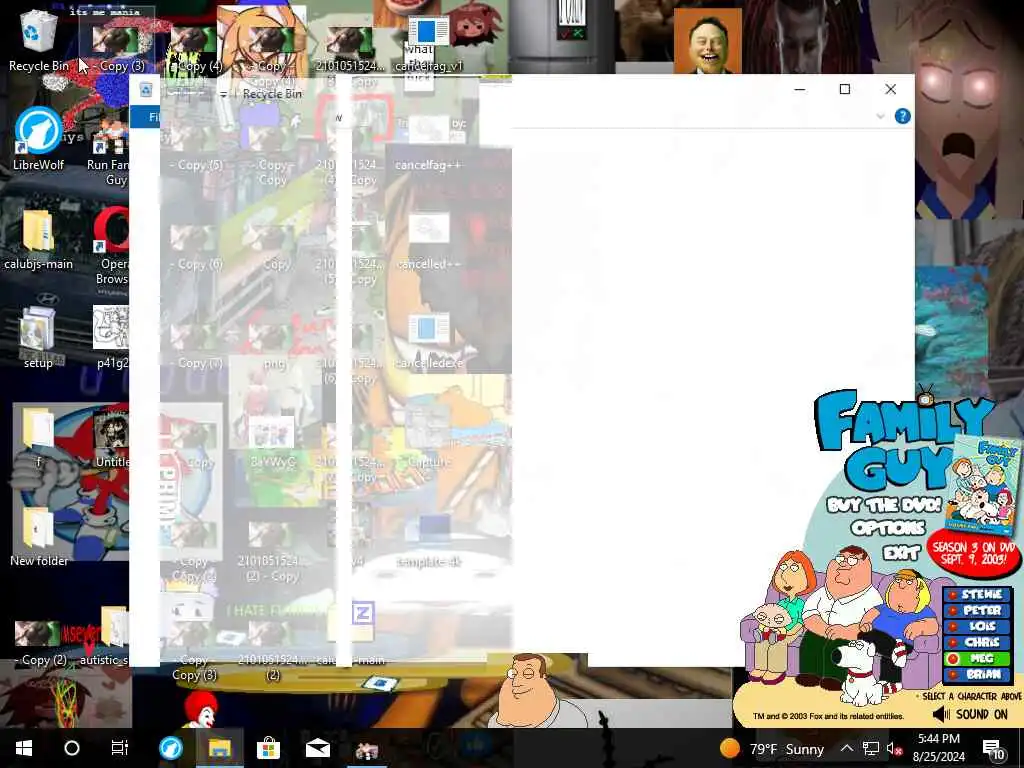Select Meg character in Family Guy widget

click(977, 658)
